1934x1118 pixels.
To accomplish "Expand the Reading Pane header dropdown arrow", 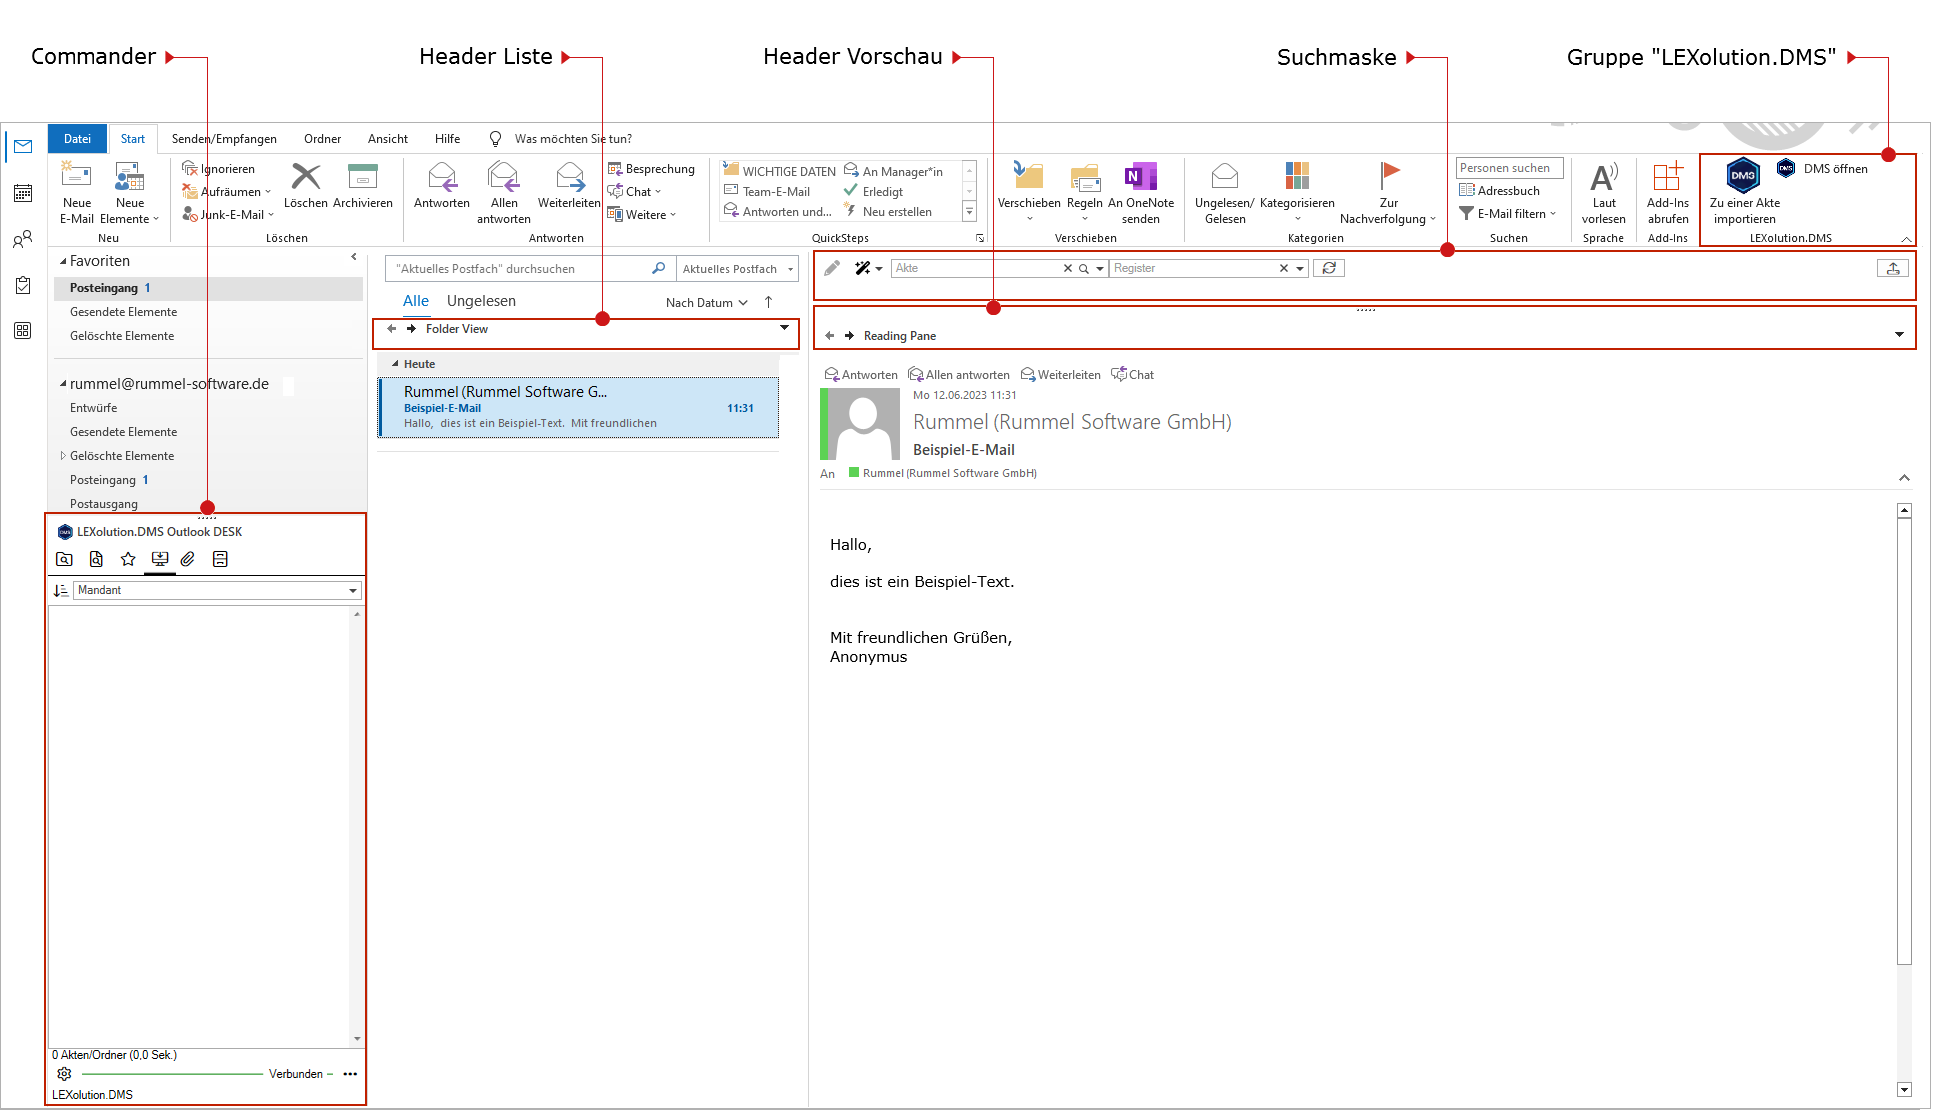I will point(1899,335).
